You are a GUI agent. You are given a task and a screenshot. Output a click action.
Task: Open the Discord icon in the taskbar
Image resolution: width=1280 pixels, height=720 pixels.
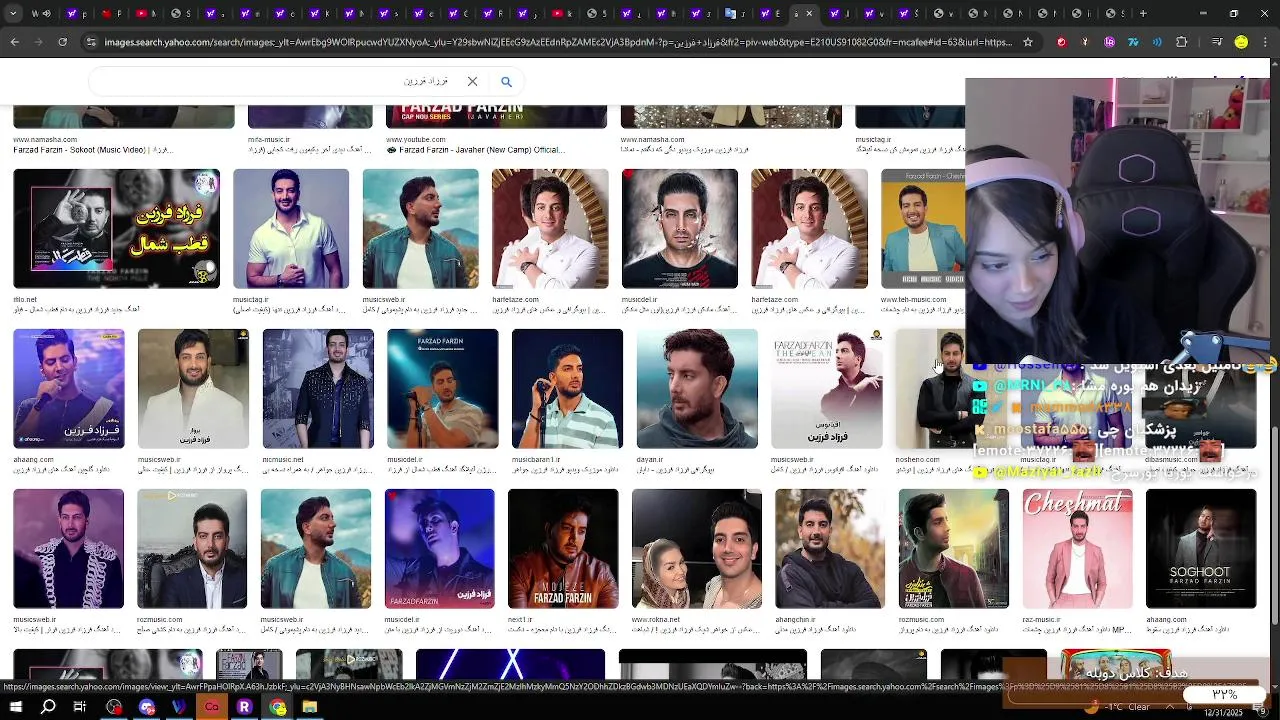(147, 707)
